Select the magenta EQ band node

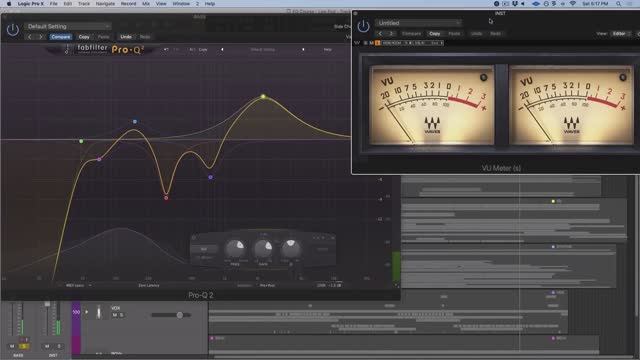99,159
